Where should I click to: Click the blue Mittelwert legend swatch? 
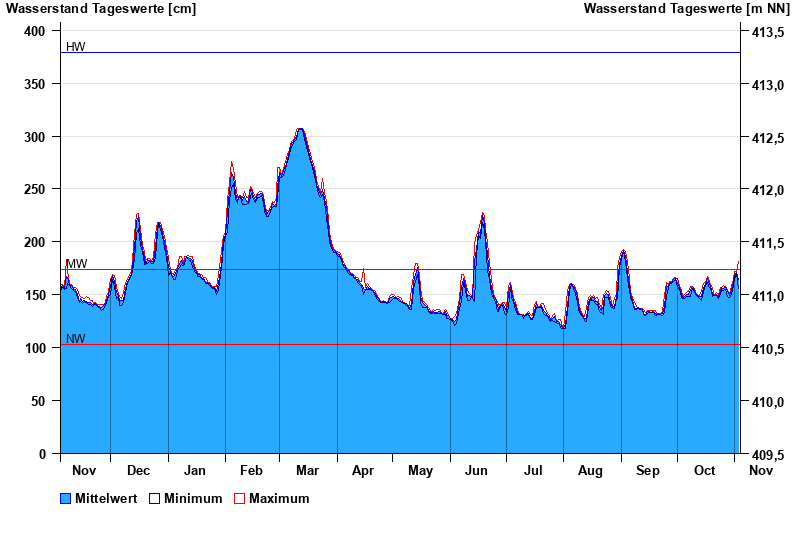point(66,498)
